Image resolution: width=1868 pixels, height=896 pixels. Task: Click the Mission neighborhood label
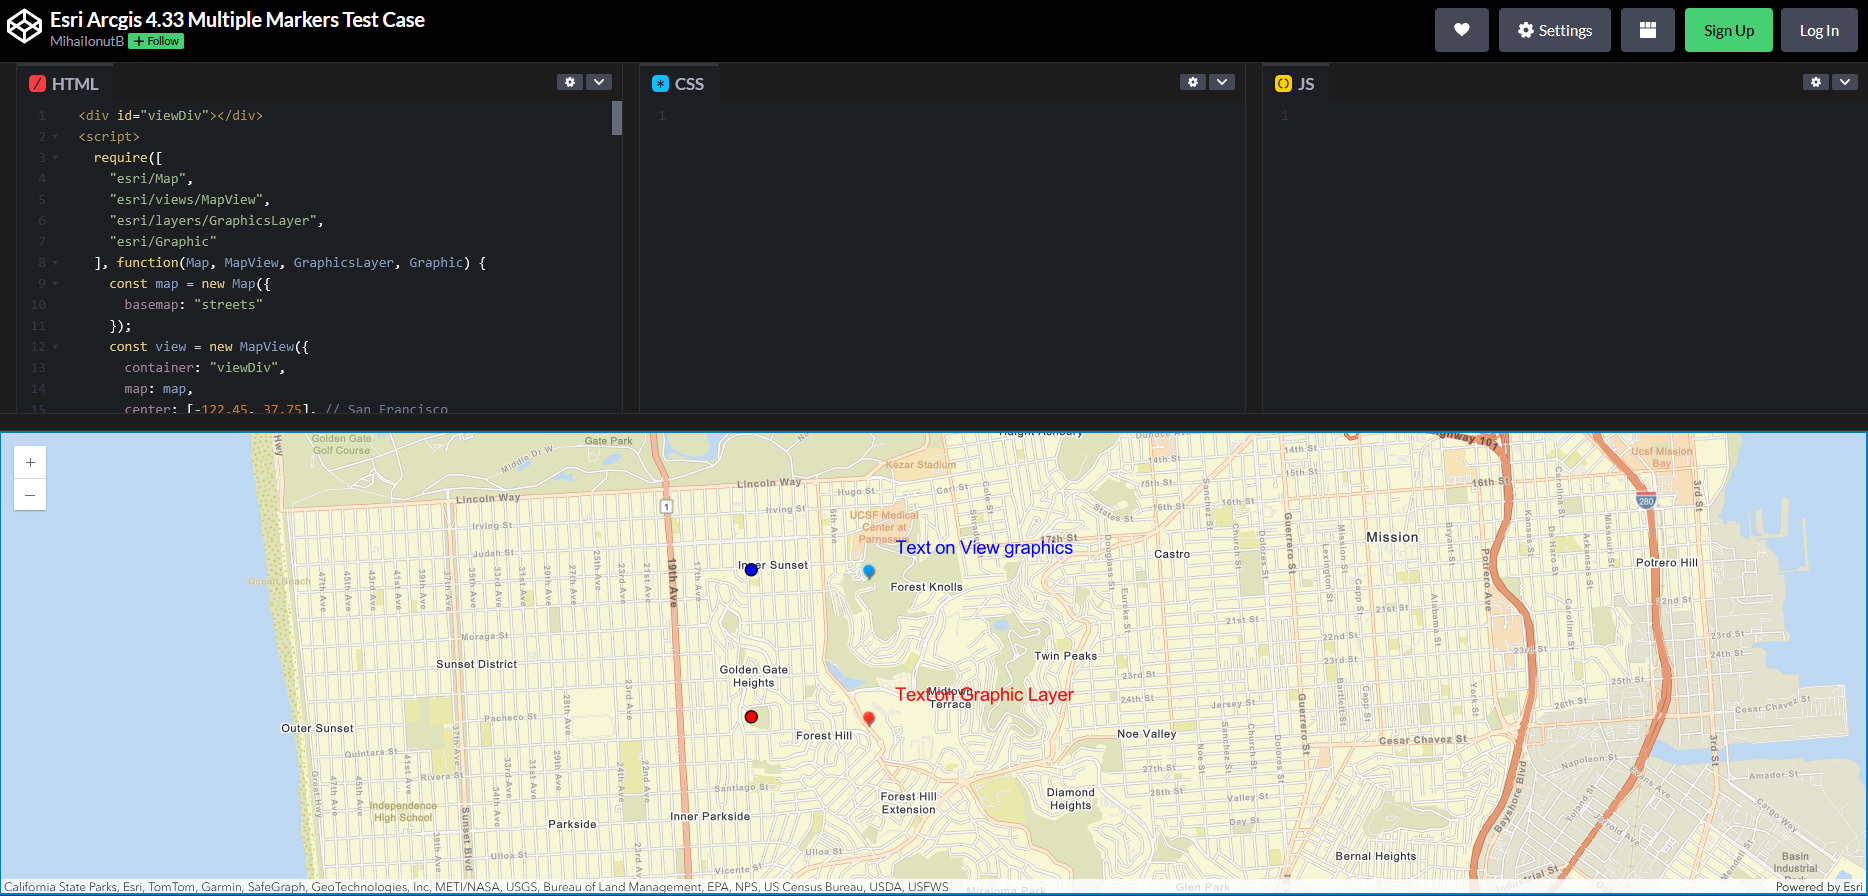[x=1392, y=537]
